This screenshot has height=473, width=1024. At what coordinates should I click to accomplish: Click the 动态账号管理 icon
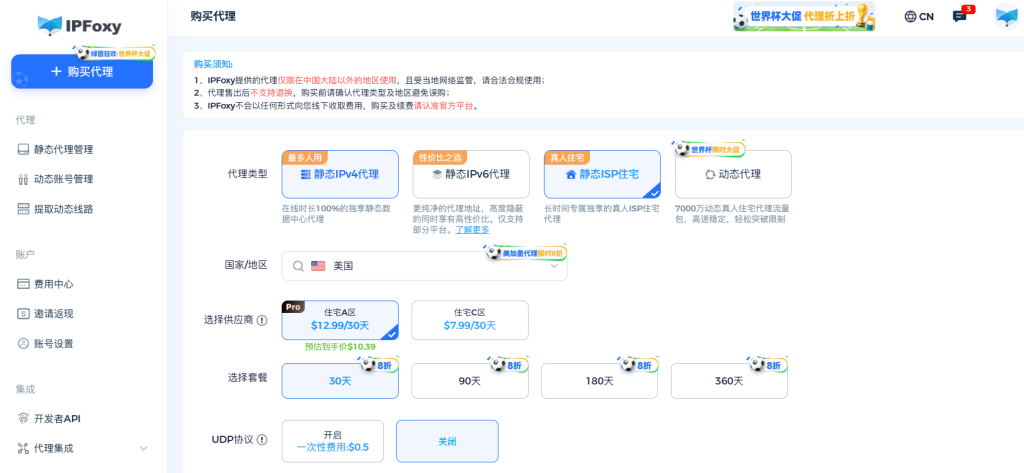coord(23,179)
